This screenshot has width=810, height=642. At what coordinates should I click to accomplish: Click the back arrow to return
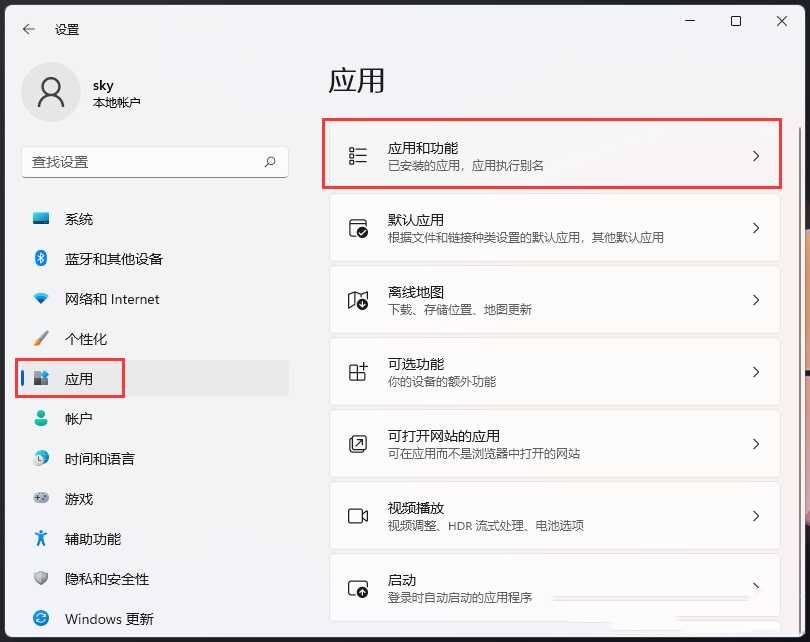[28, 29]
